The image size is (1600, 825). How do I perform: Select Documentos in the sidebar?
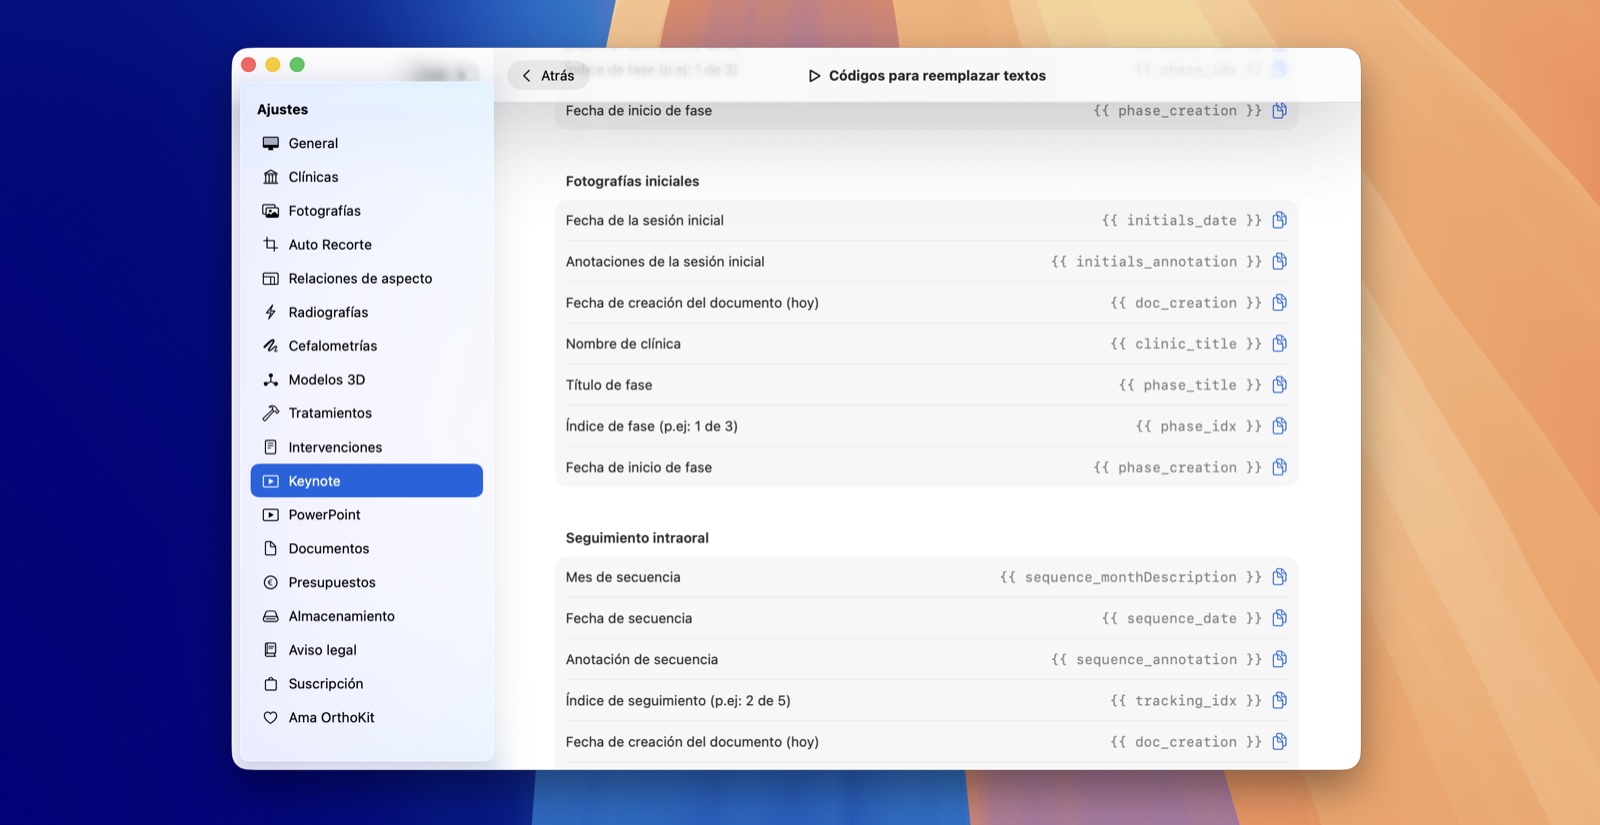point(366,548)
